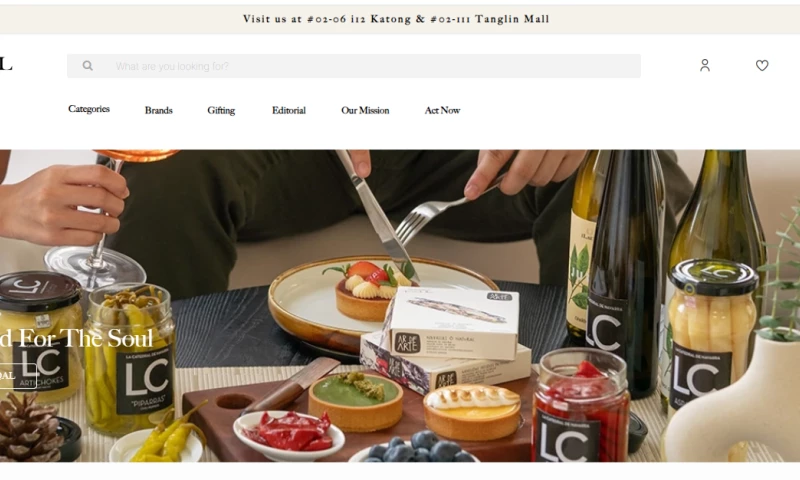Select the Act Now link
Viewport: 800px width, 480px height.
[442, 110]
